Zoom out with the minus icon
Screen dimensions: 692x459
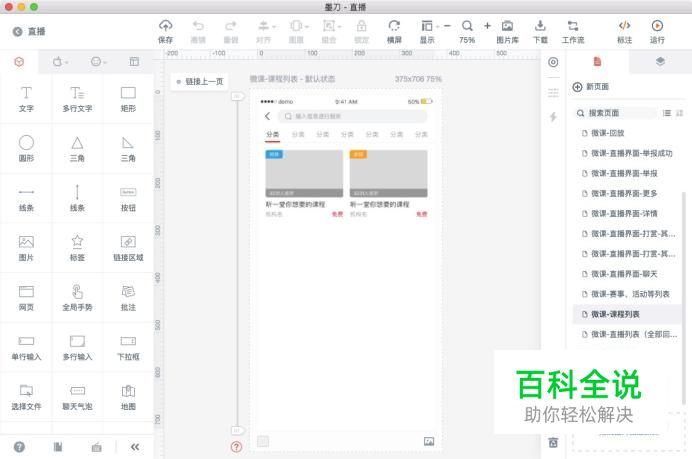[447, 26]
